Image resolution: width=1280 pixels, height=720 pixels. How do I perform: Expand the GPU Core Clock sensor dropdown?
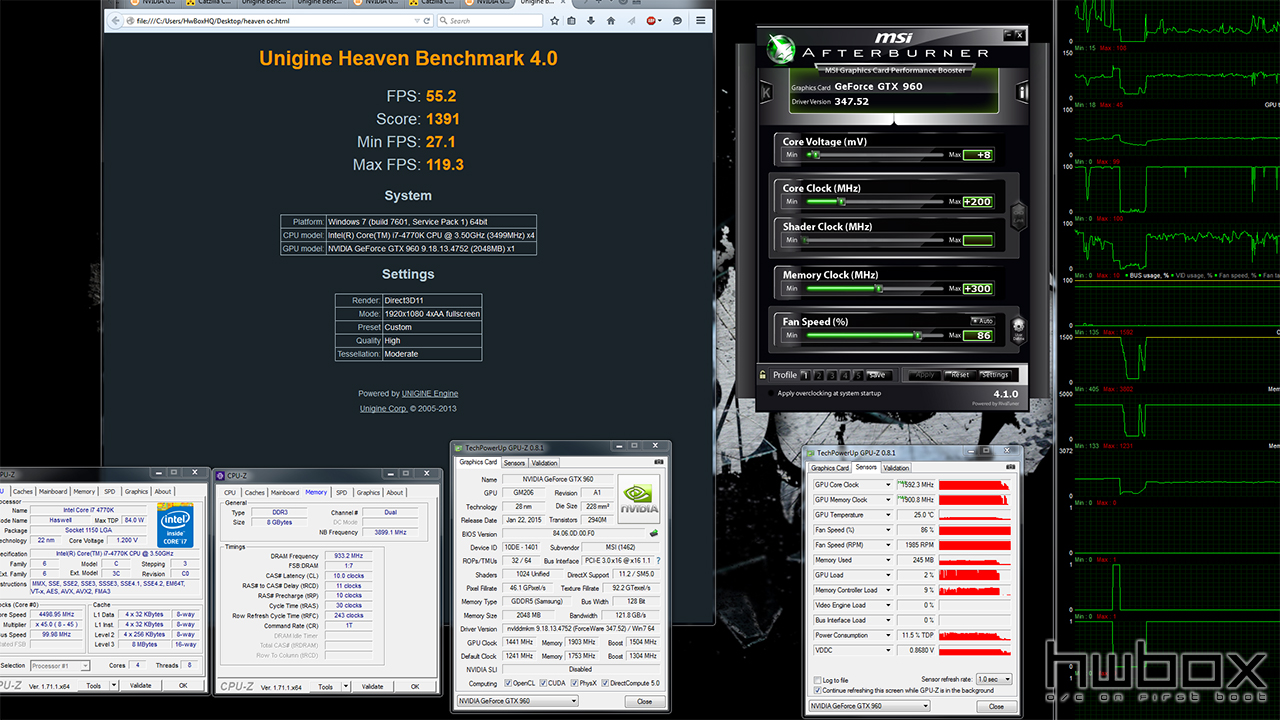click(887, 485)
